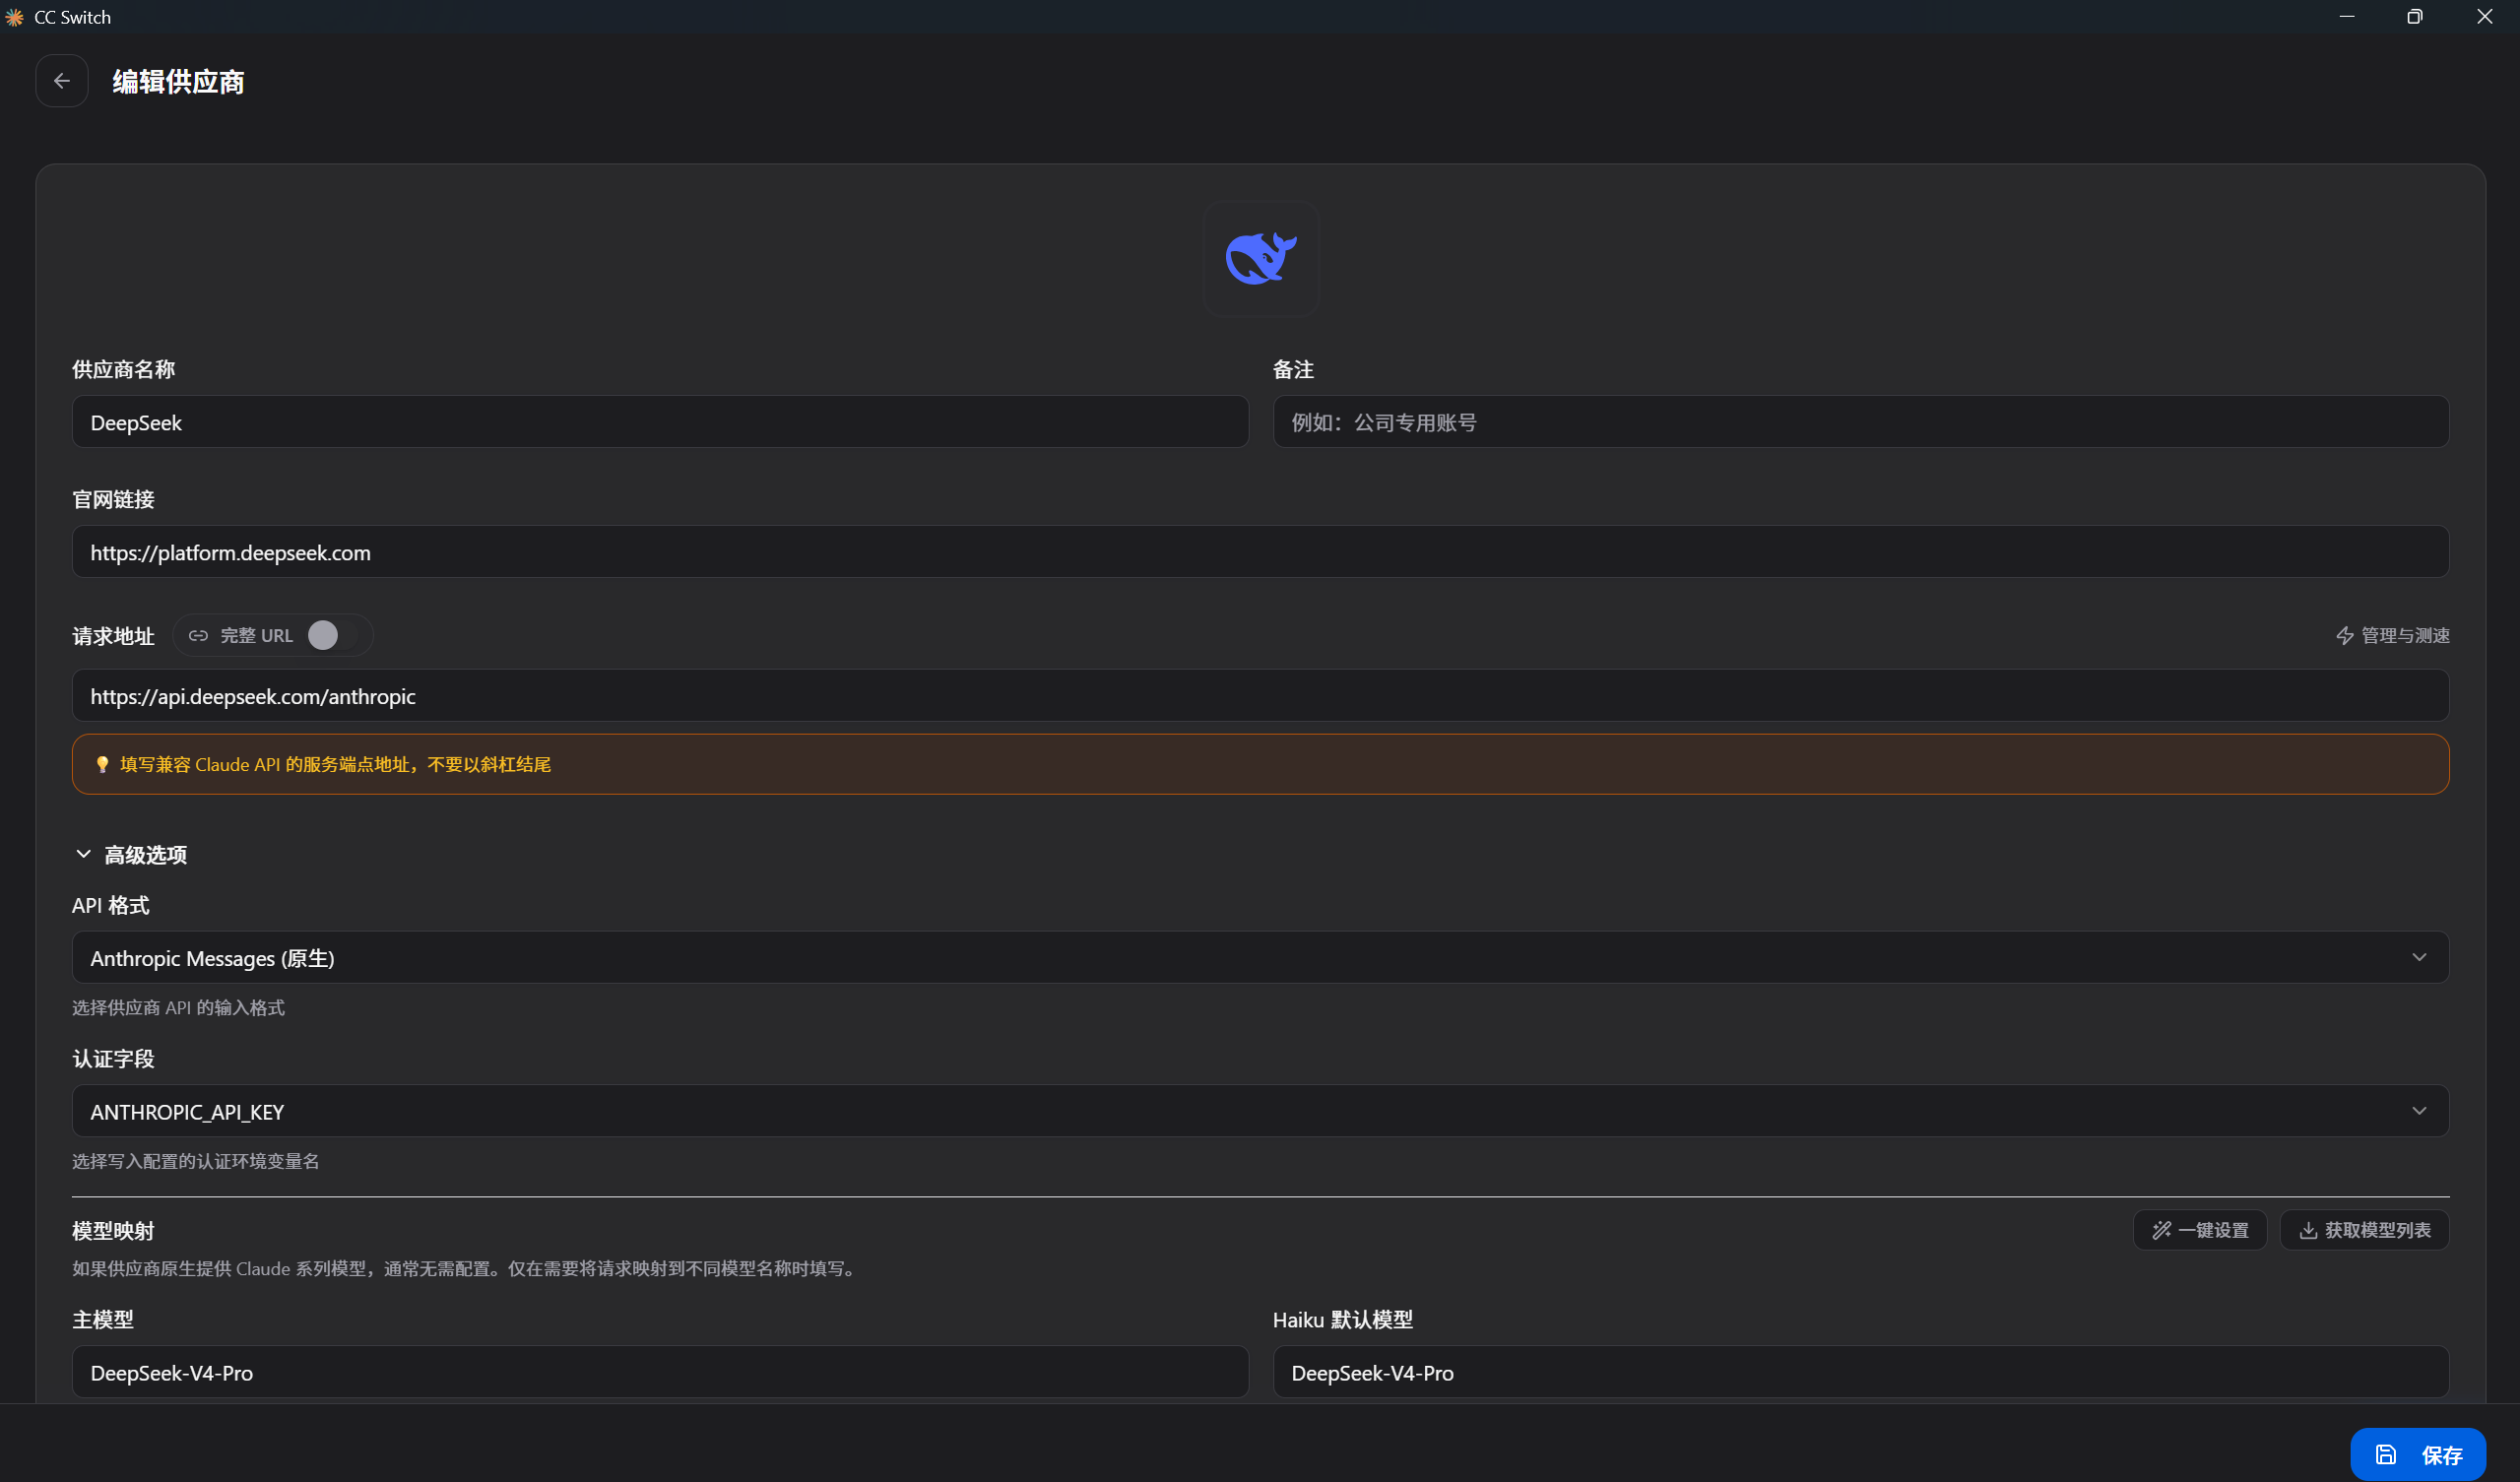Viewport: 2520px width, 1482px height.
Task: Click the Haiku 默认模型 input field
Action: (x=1860, y=1373)
